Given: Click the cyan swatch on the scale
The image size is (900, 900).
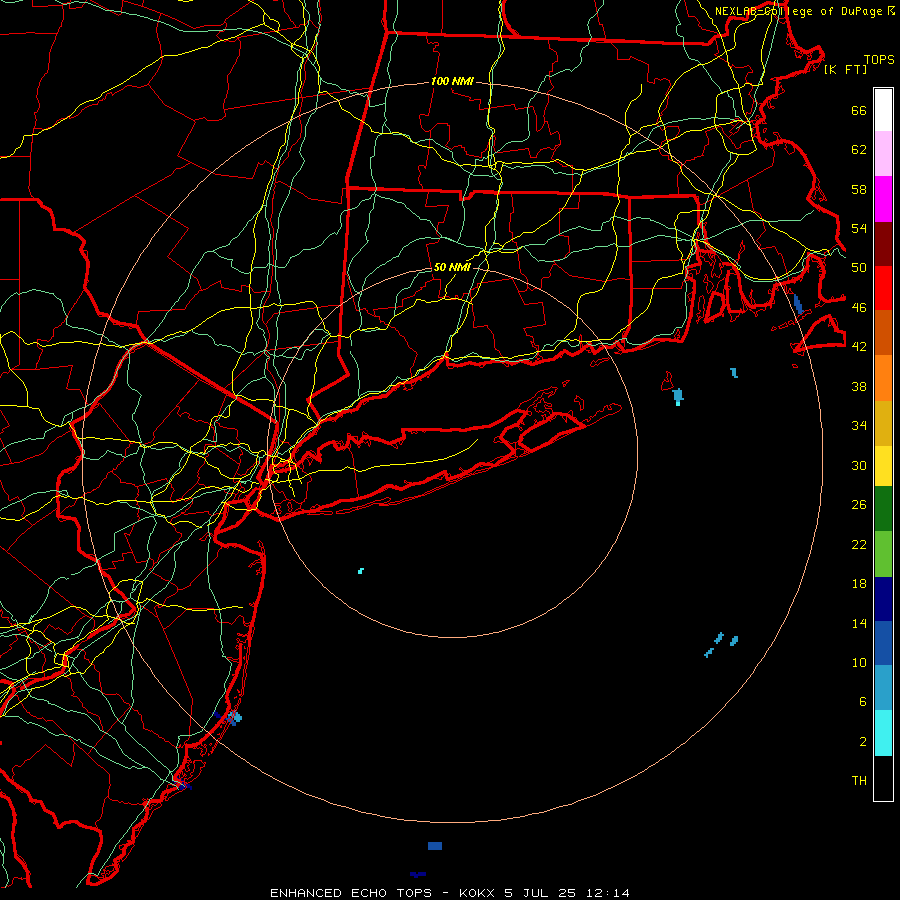Looking at the screenshot, I should [883, 733].
